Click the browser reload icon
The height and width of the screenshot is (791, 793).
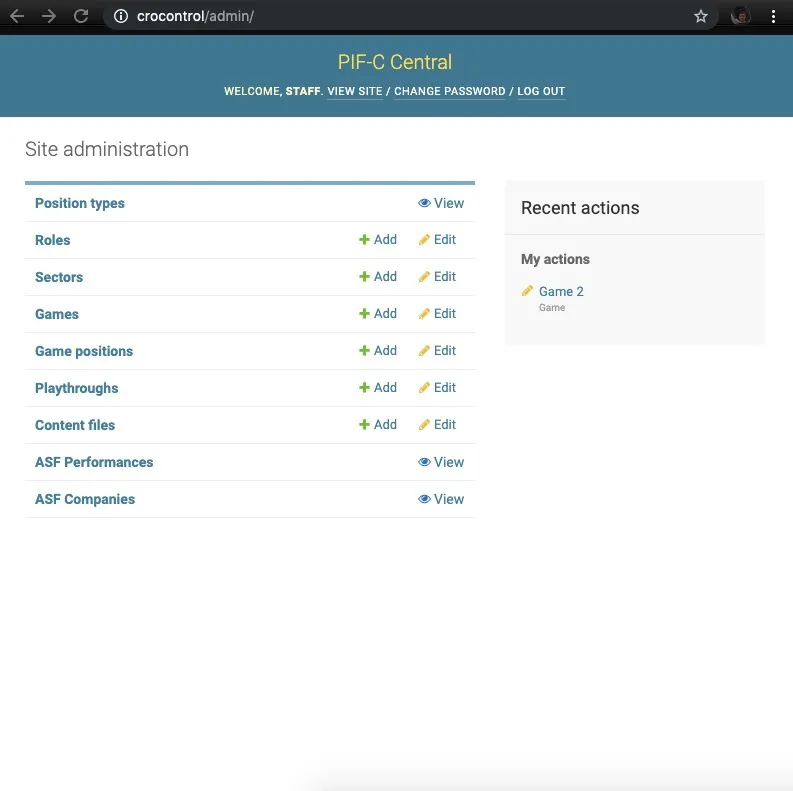point(81,16)
